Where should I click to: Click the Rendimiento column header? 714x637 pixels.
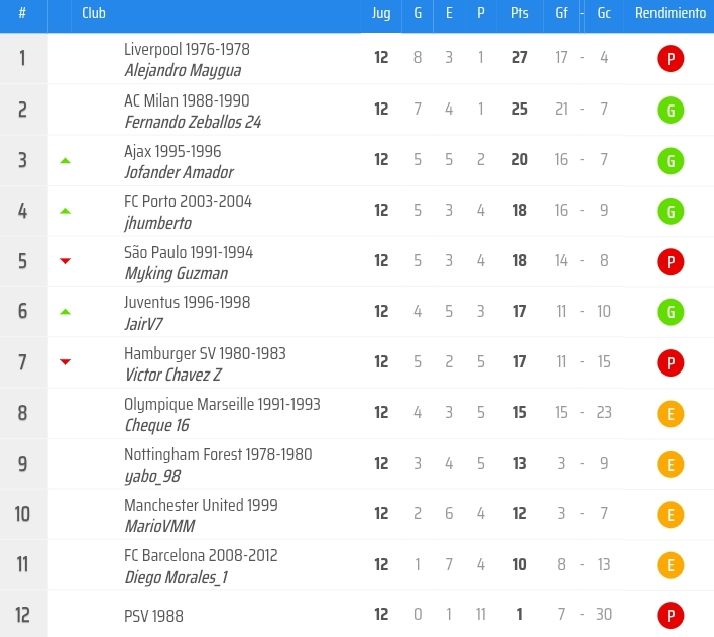[x=669, y=14]
